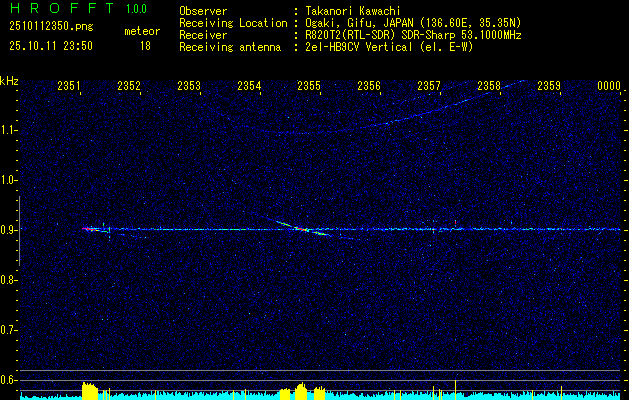Click the 2351 time marker
This screenshot has width=629, height=400.
69,87
